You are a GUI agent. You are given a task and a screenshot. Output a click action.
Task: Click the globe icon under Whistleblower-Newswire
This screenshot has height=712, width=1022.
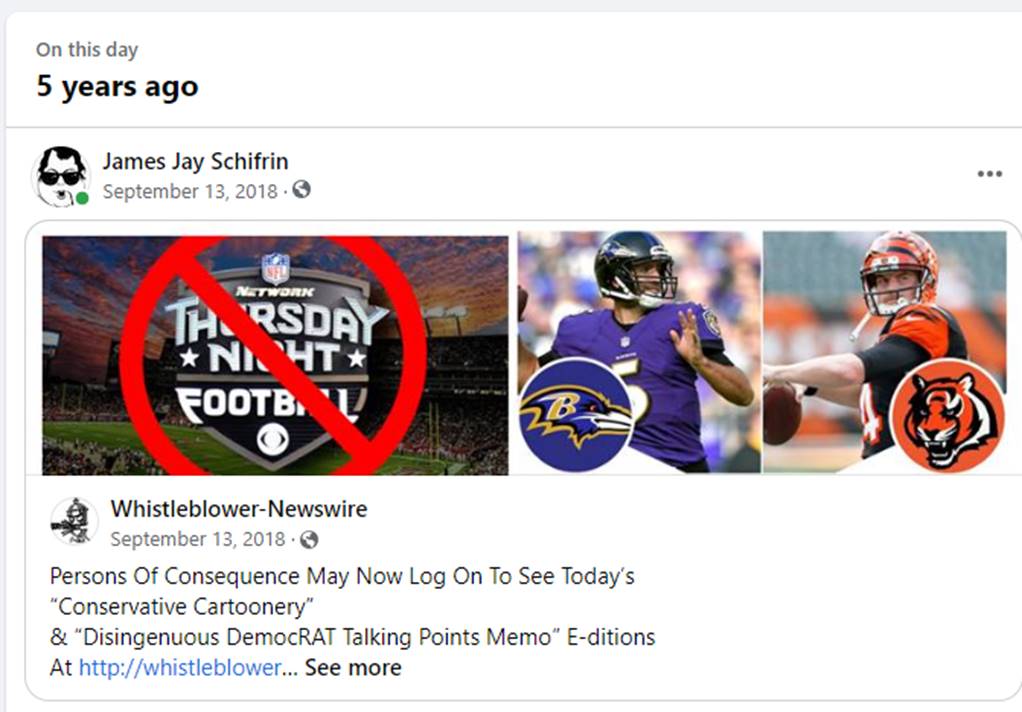point(309,539)
